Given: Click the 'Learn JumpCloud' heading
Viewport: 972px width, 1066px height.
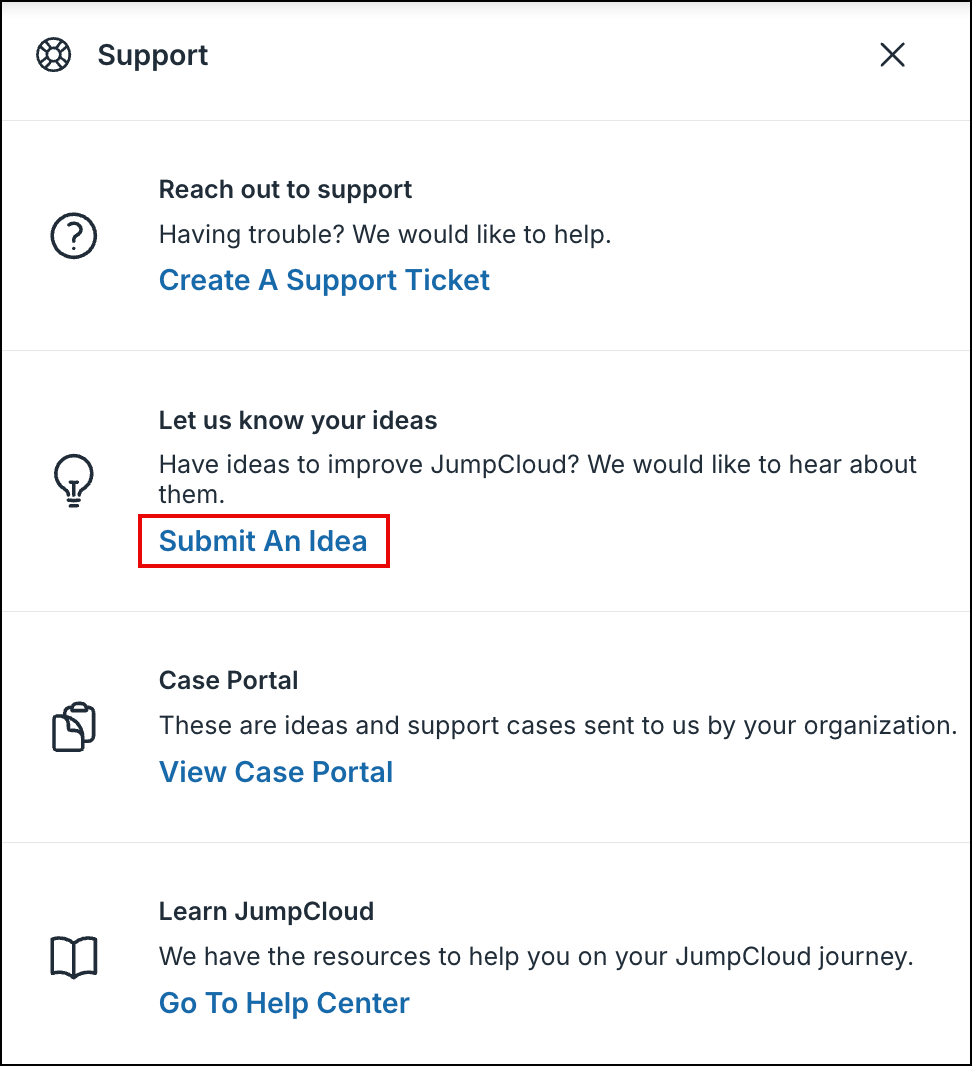Looking at the screenshot, I should (266, 911).
